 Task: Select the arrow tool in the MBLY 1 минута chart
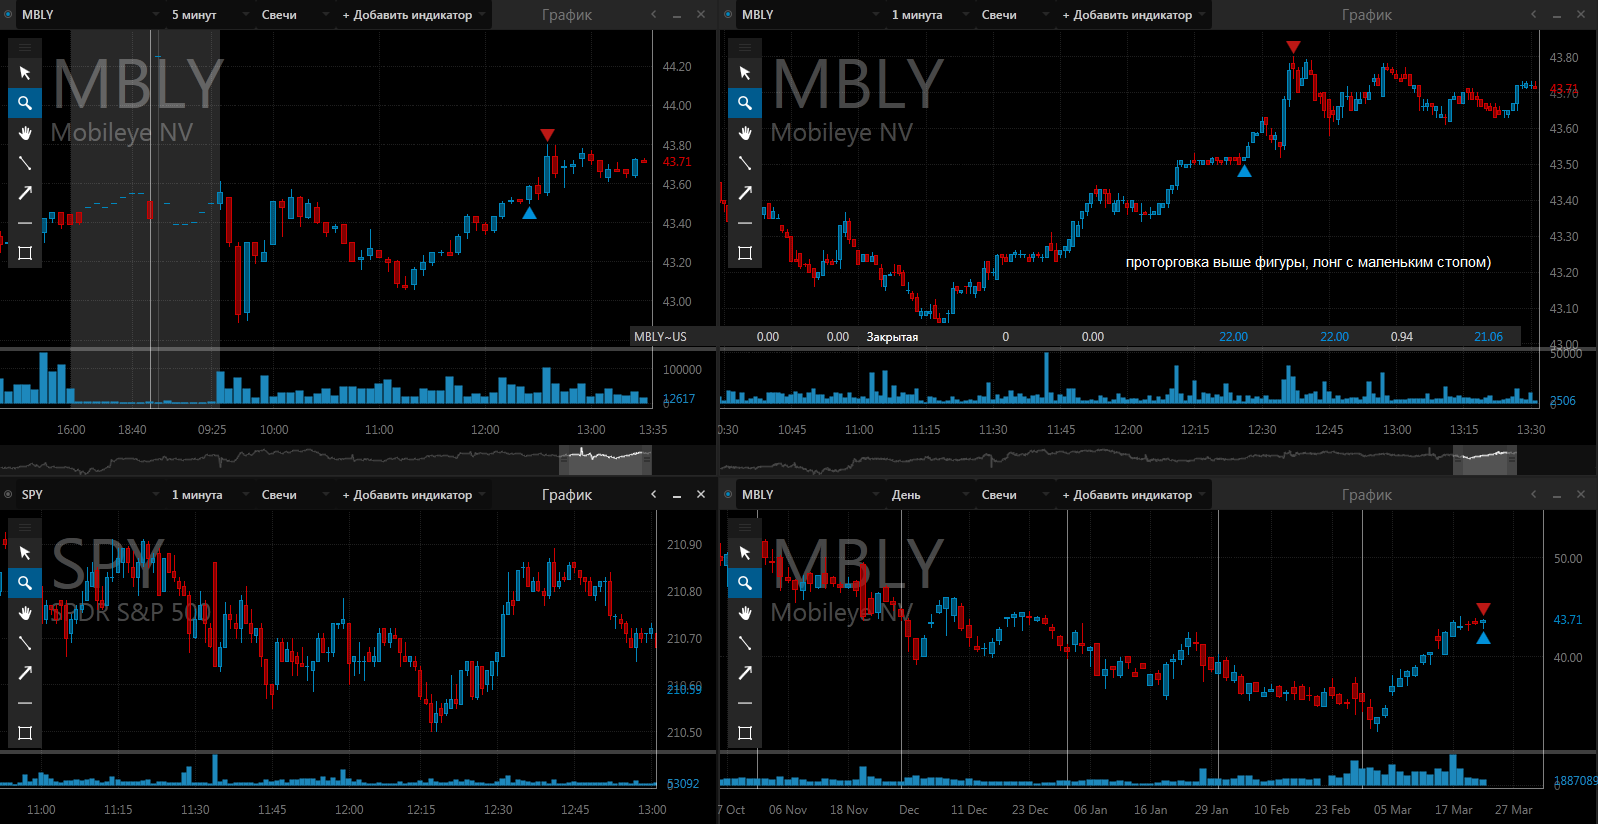(x=745, y=193)
